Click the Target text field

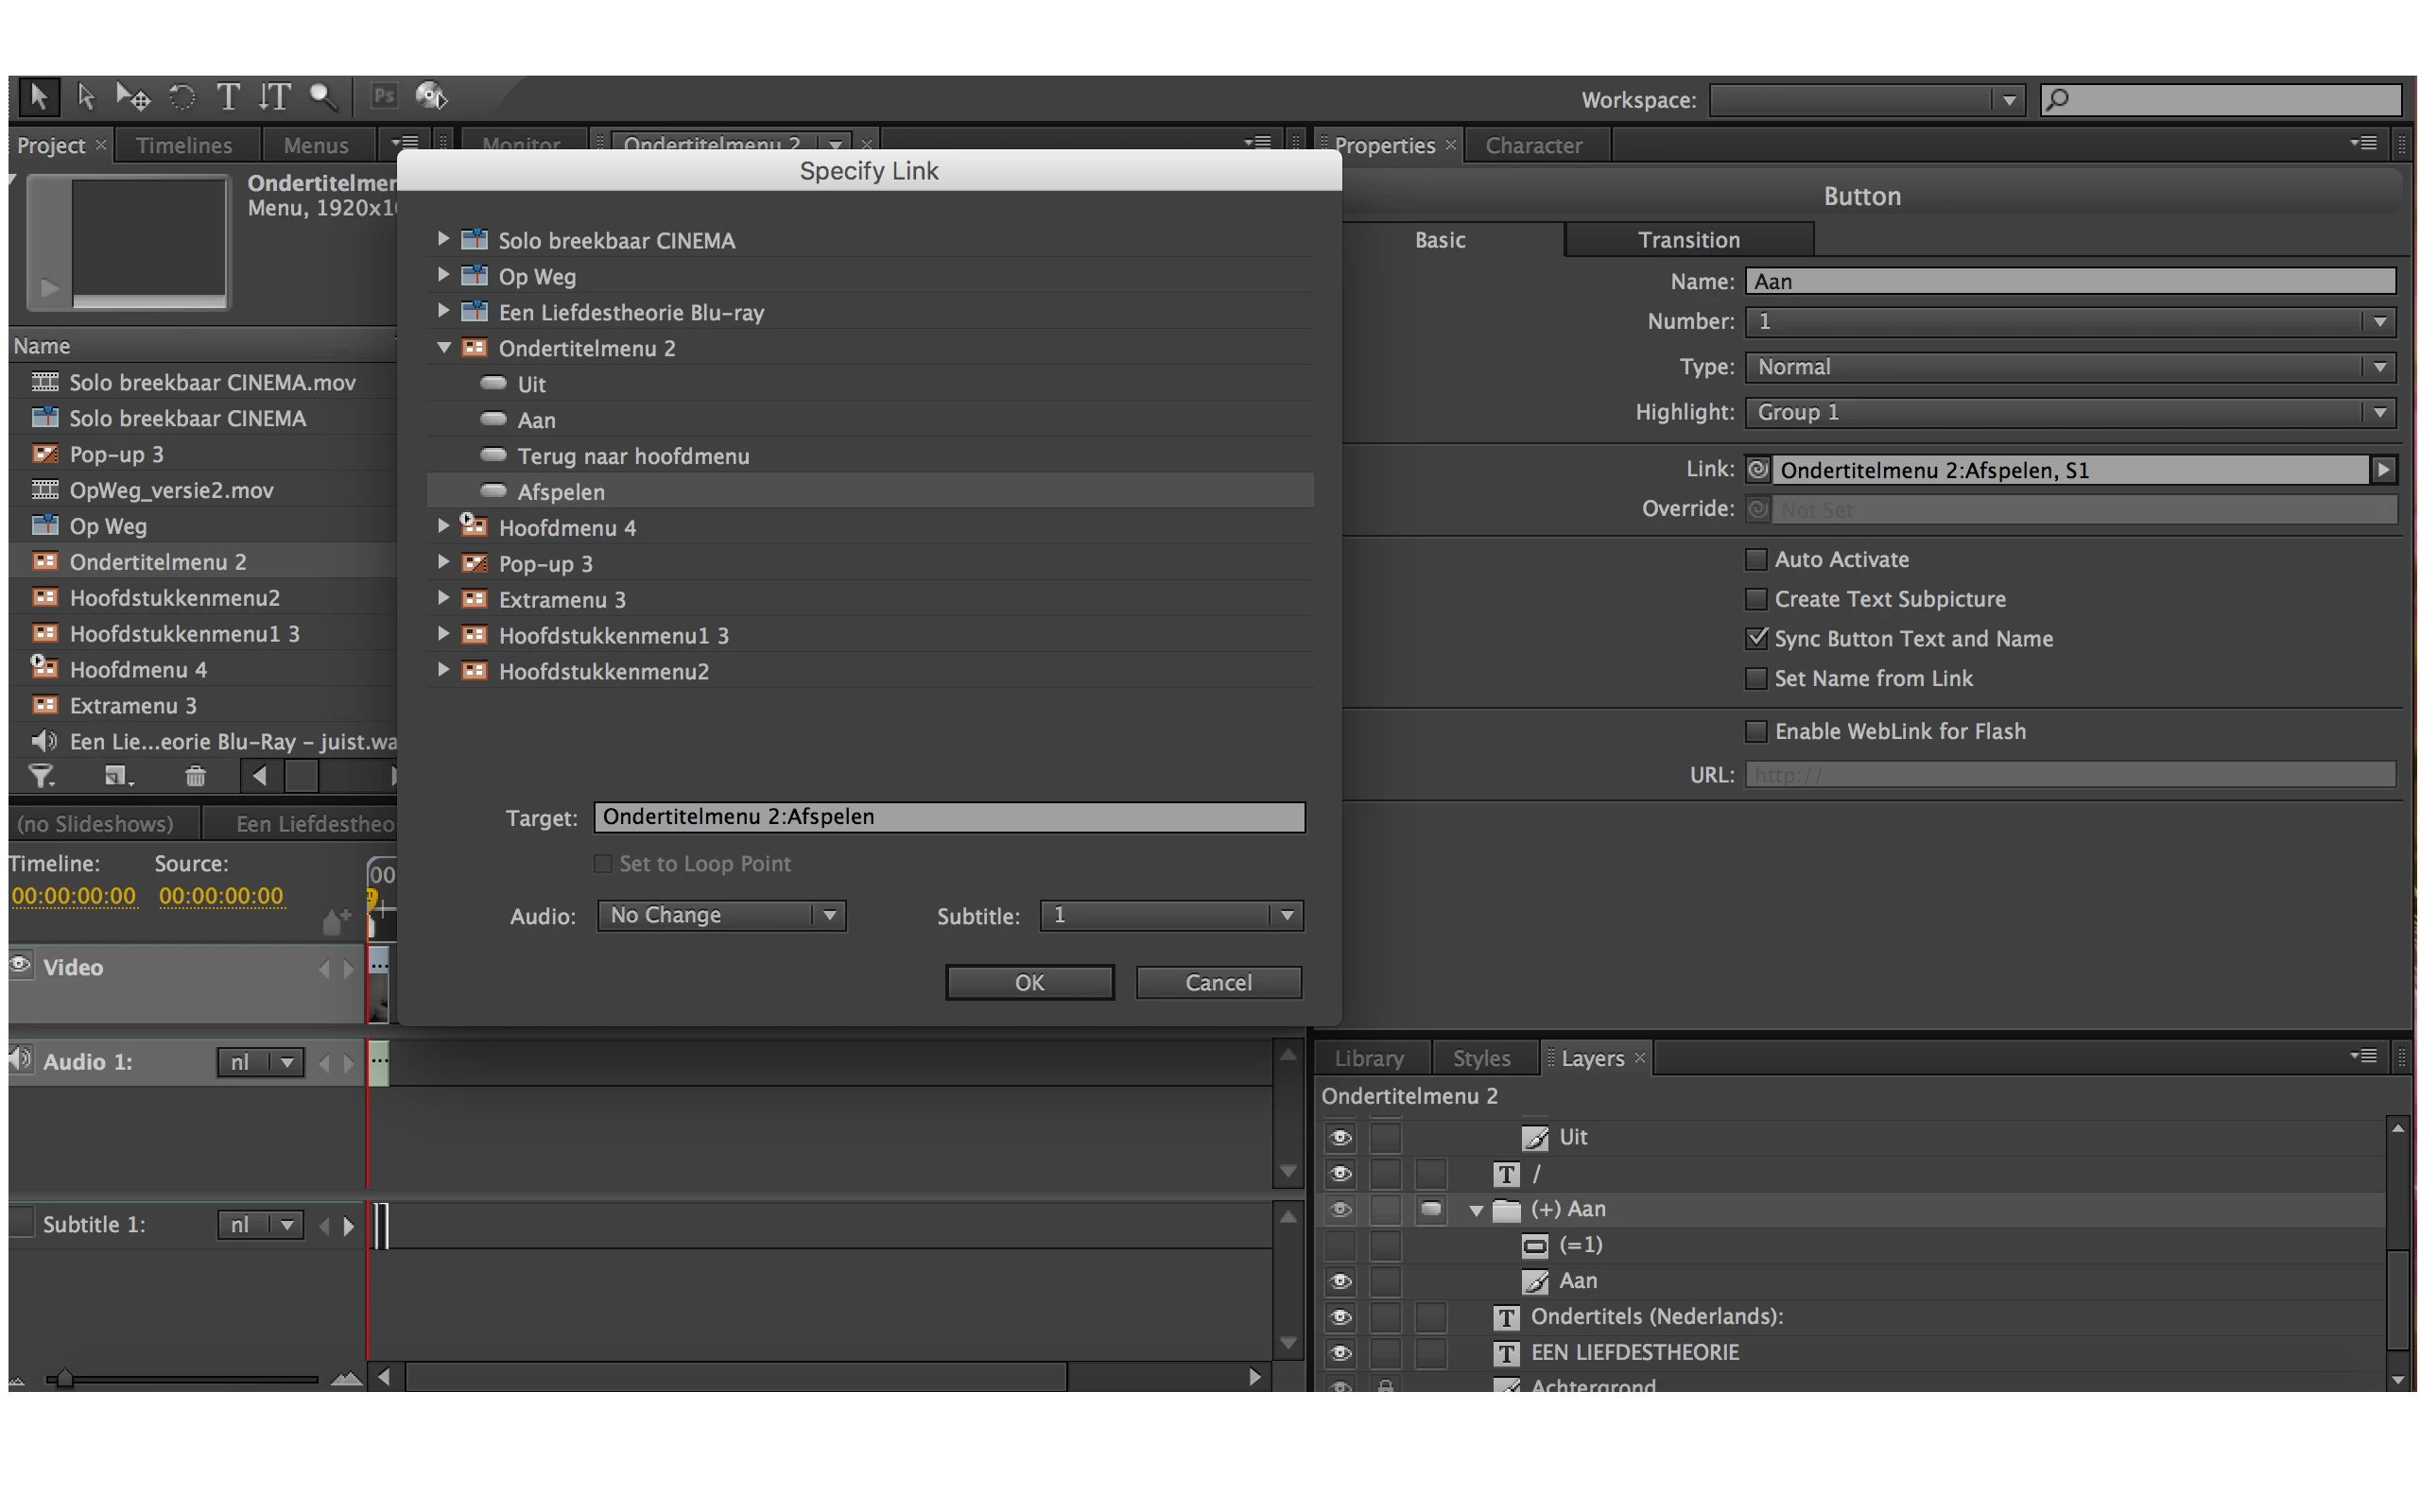pyautogui.click(x=948, y=817)
